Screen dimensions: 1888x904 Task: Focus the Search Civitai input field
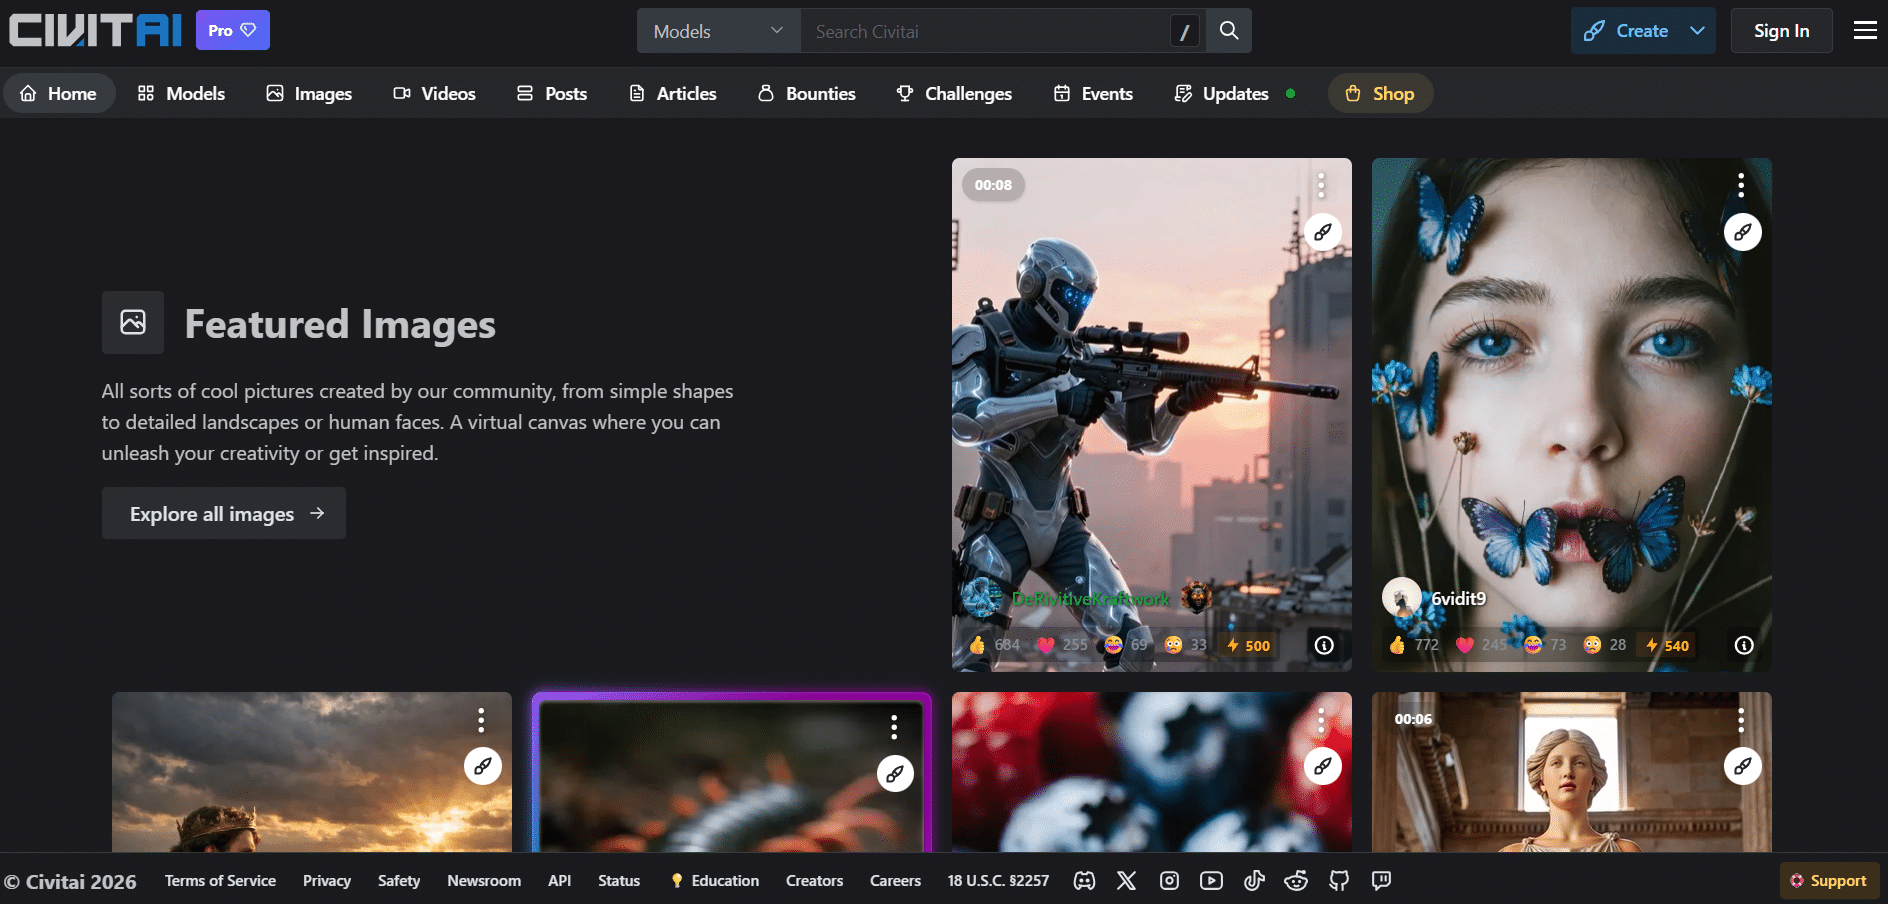coord(985,31)
